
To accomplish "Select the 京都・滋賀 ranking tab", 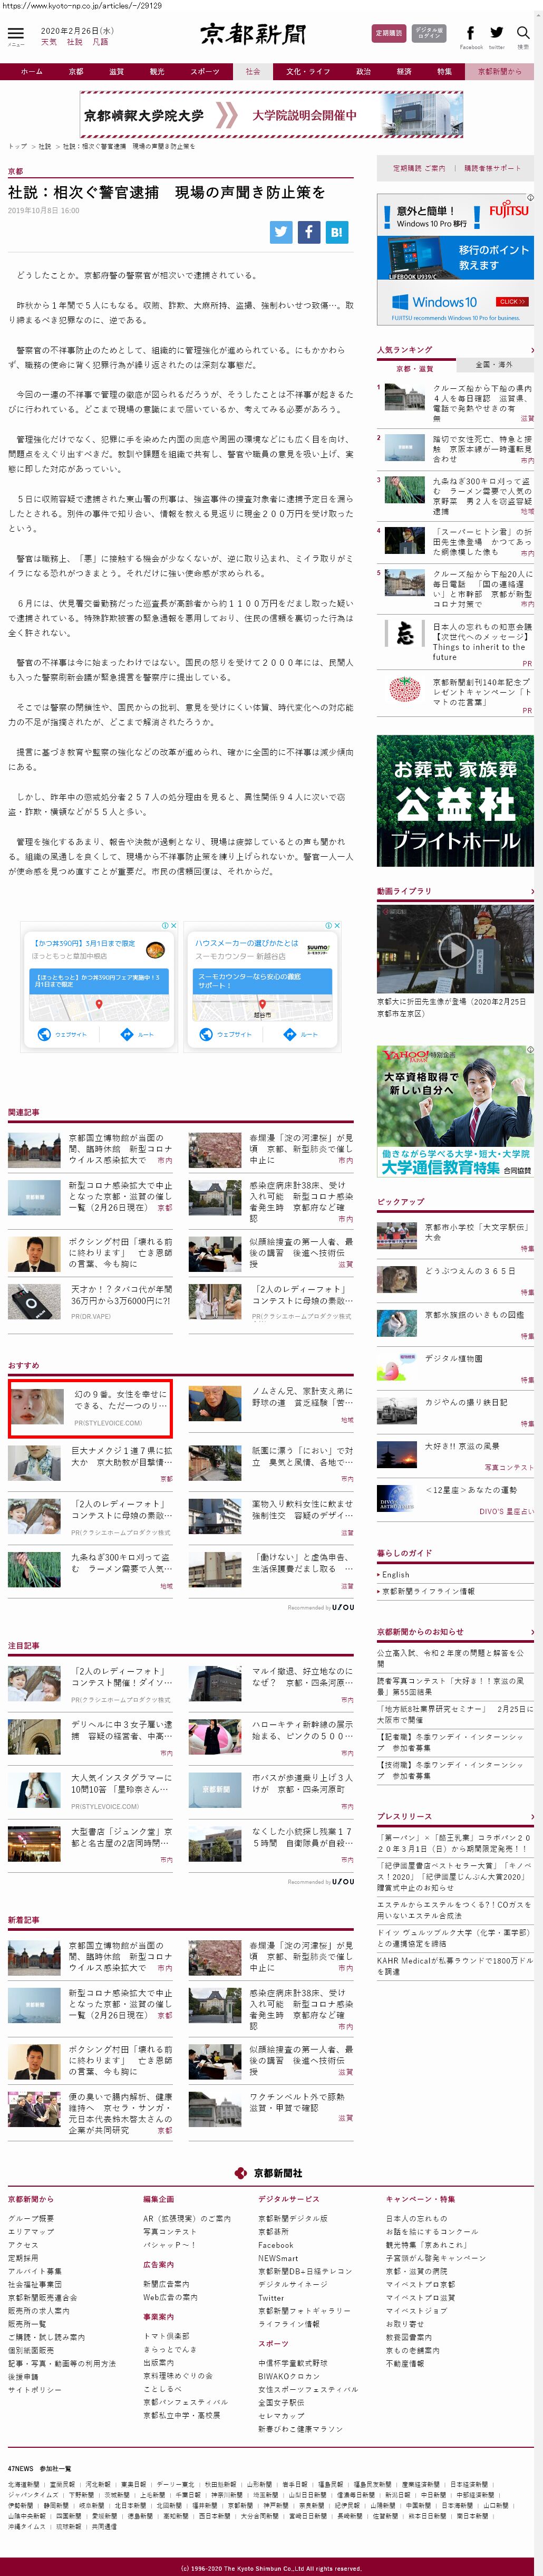I will (x=415, y=367).
